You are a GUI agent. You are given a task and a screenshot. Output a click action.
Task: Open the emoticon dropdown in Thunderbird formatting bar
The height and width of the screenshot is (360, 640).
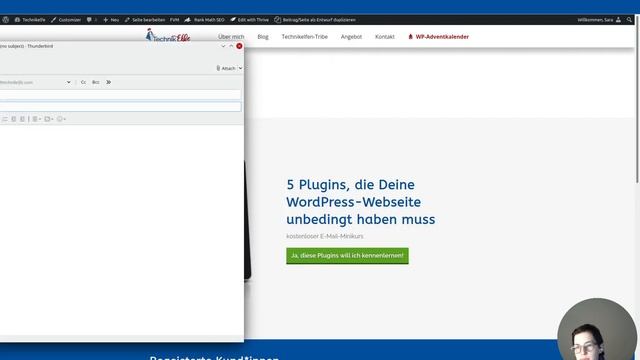click(x=61, y=119)
